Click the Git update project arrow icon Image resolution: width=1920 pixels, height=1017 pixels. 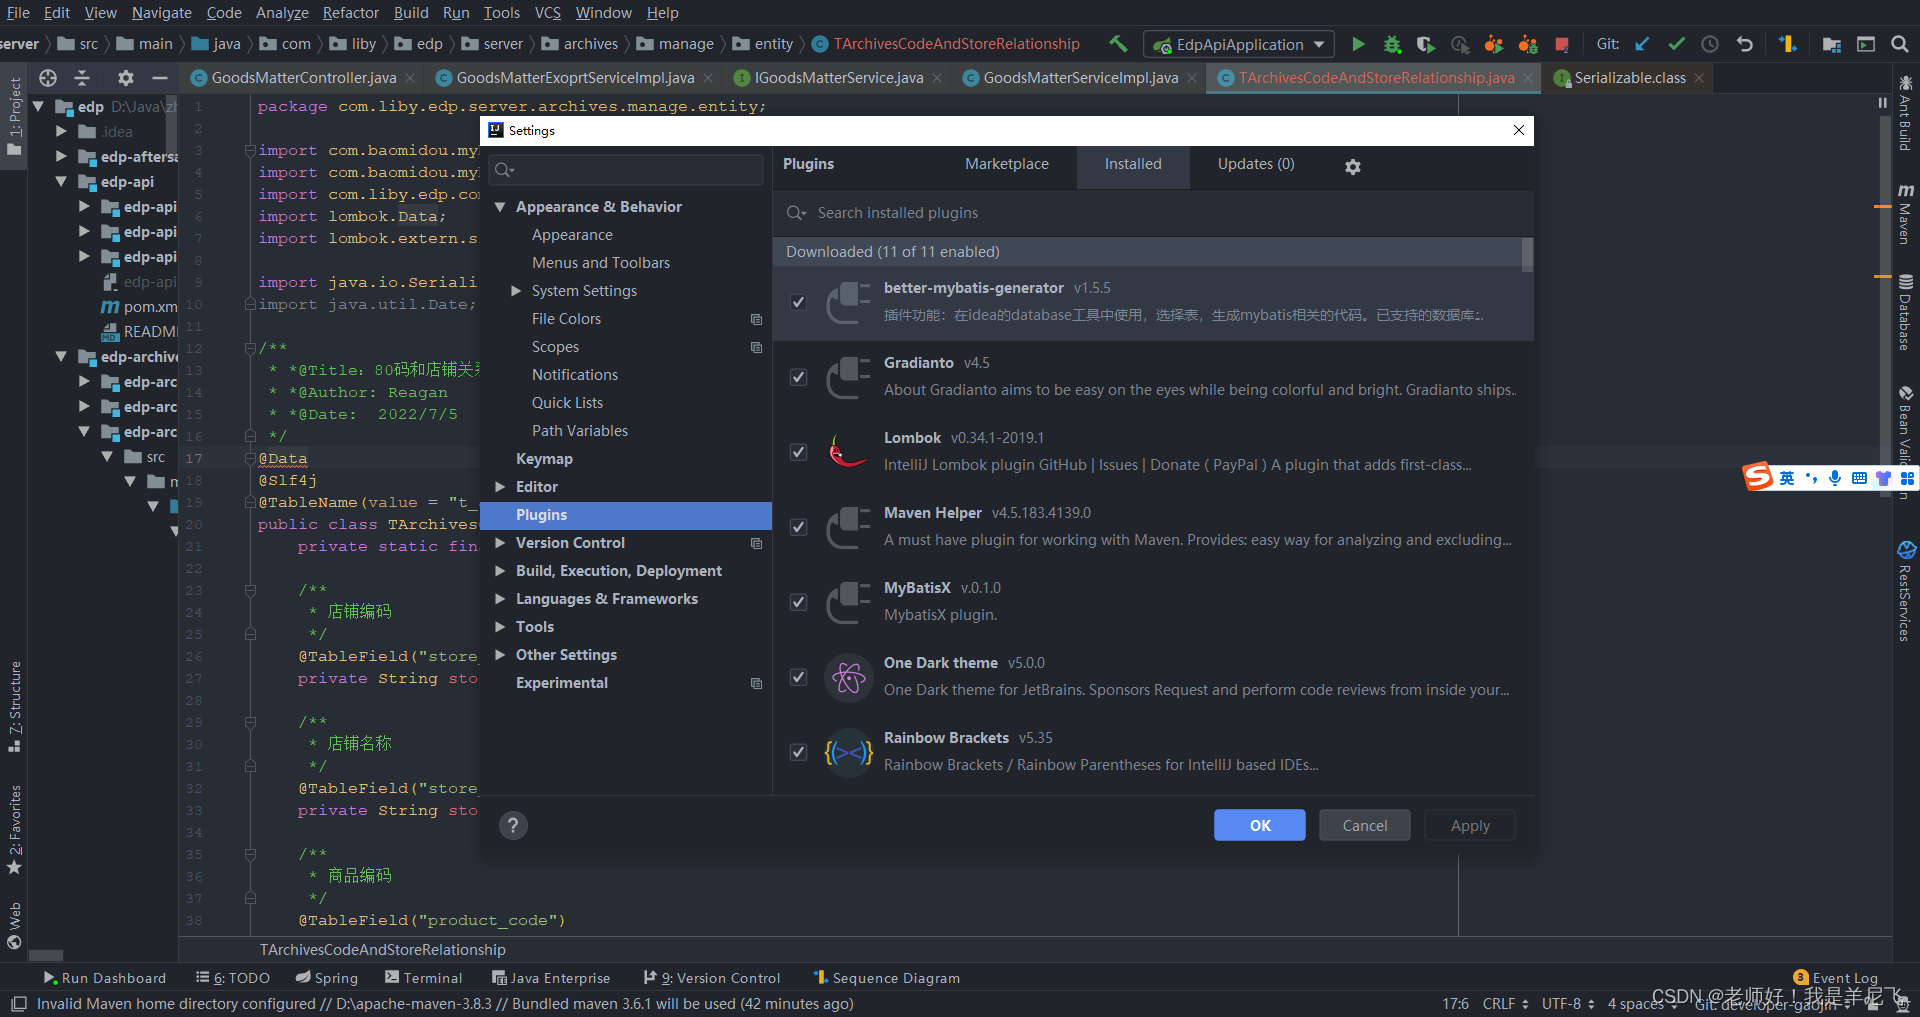point(1642,44)
